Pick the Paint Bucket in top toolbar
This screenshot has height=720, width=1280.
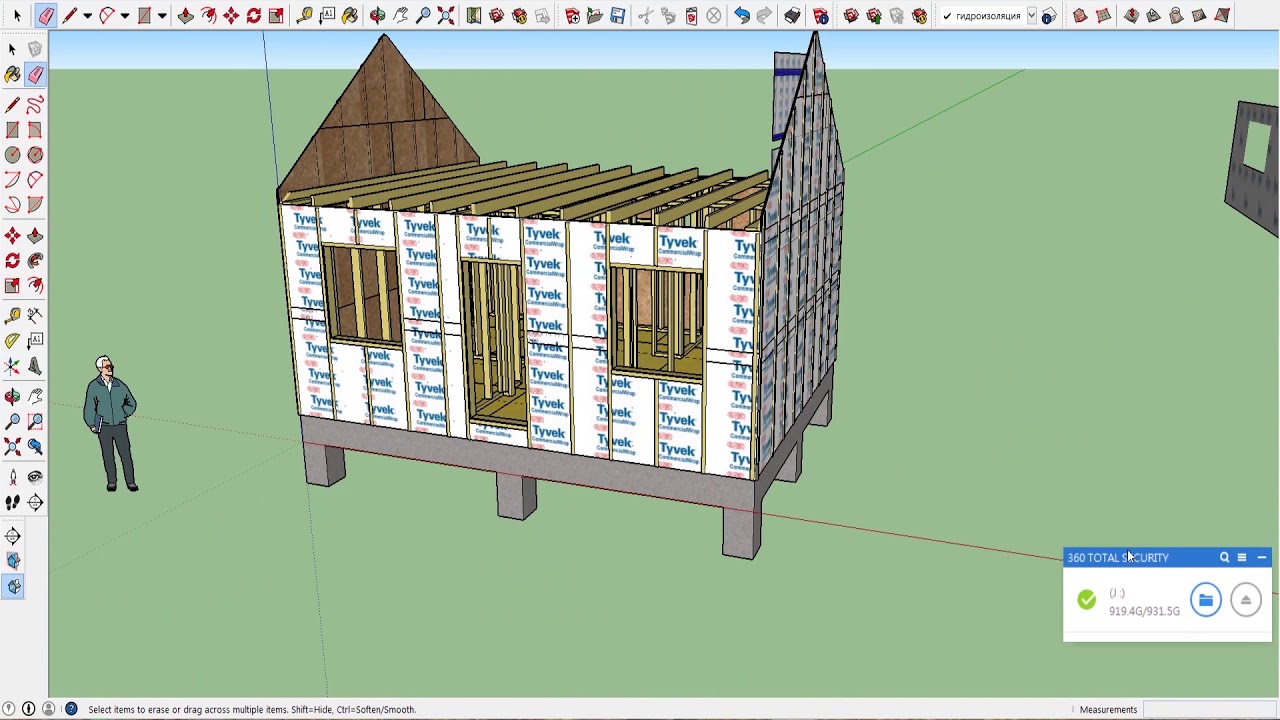click(x=350, y=15)
